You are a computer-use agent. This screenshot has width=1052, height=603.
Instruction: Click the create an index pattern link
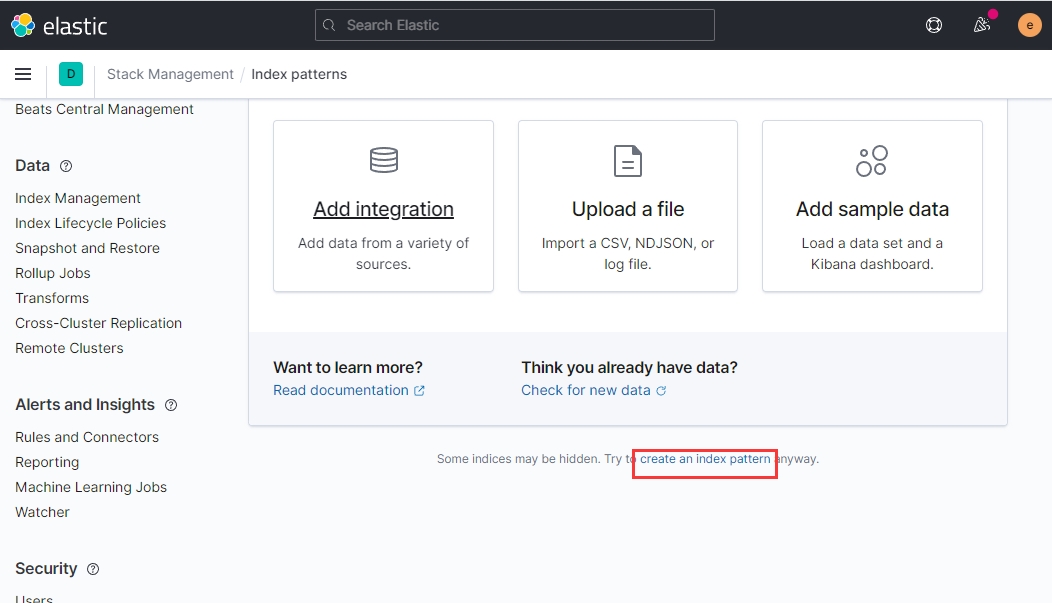(x=705, y=459)
